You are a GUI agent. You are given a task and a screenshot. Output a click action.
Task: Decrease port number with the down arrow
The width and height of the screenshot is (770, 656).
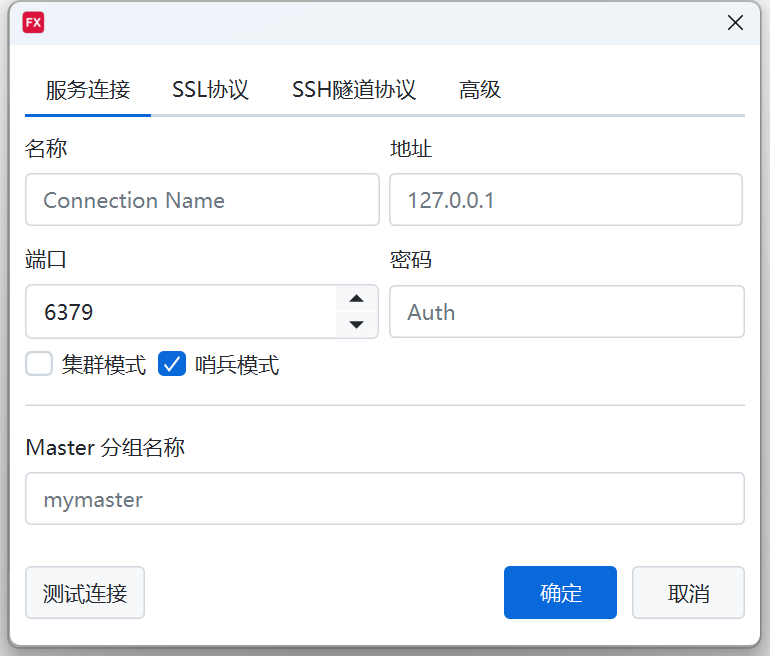click(x=356, y=324)
